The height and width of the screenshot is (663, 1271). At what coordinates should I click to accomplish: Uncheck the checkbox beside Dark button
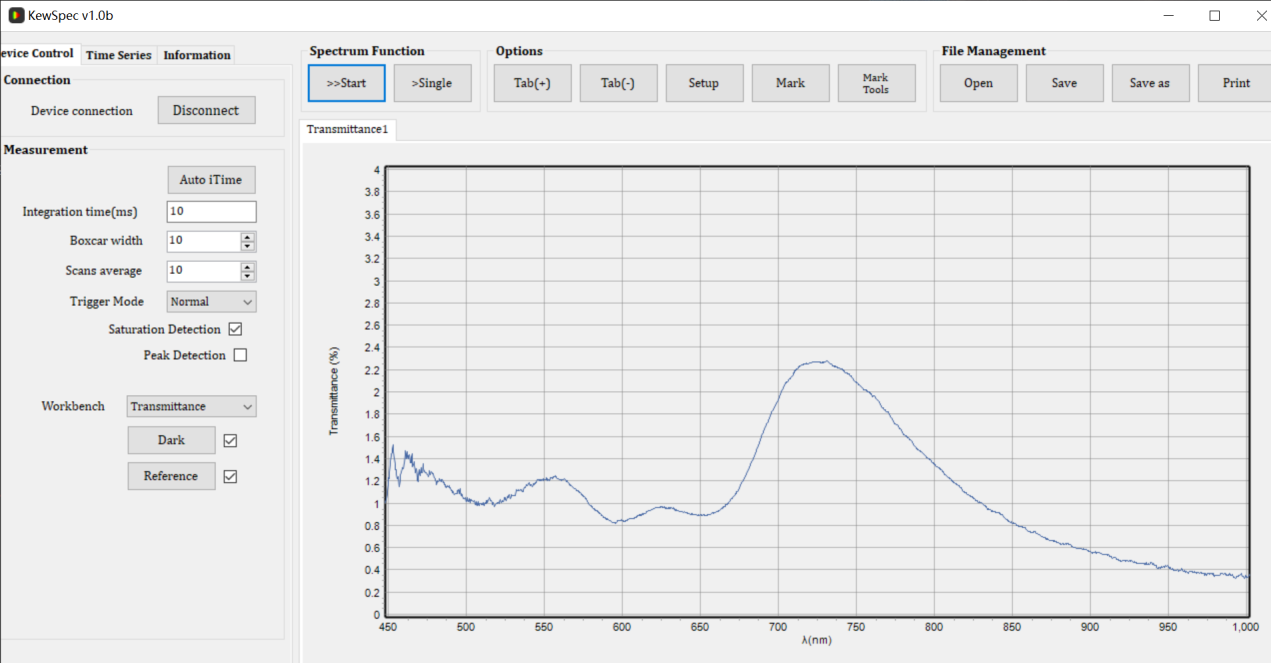[231, 440]
